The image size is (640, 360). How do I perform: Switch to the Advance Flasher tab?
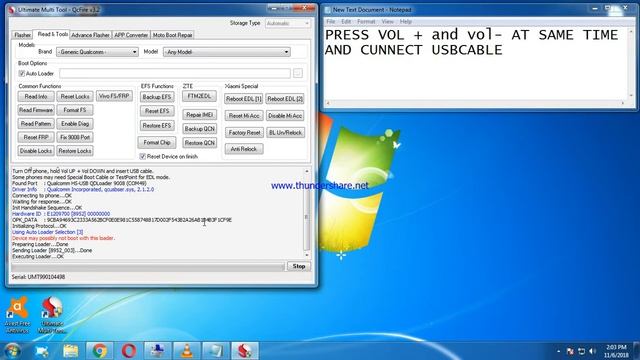(90, 35)
